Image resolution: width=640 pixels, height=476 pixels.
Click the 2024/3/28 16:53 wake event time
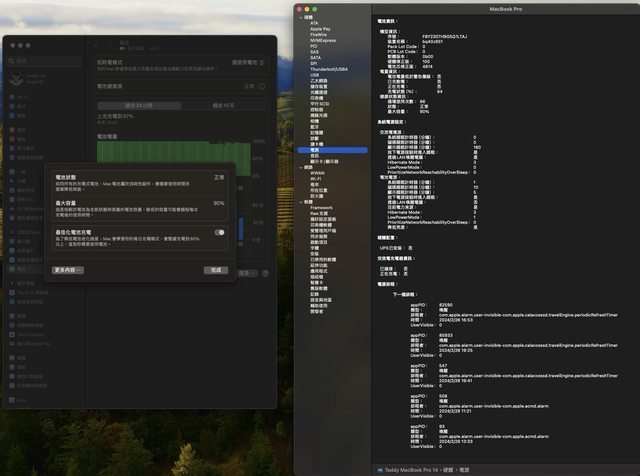coord(456,320)
